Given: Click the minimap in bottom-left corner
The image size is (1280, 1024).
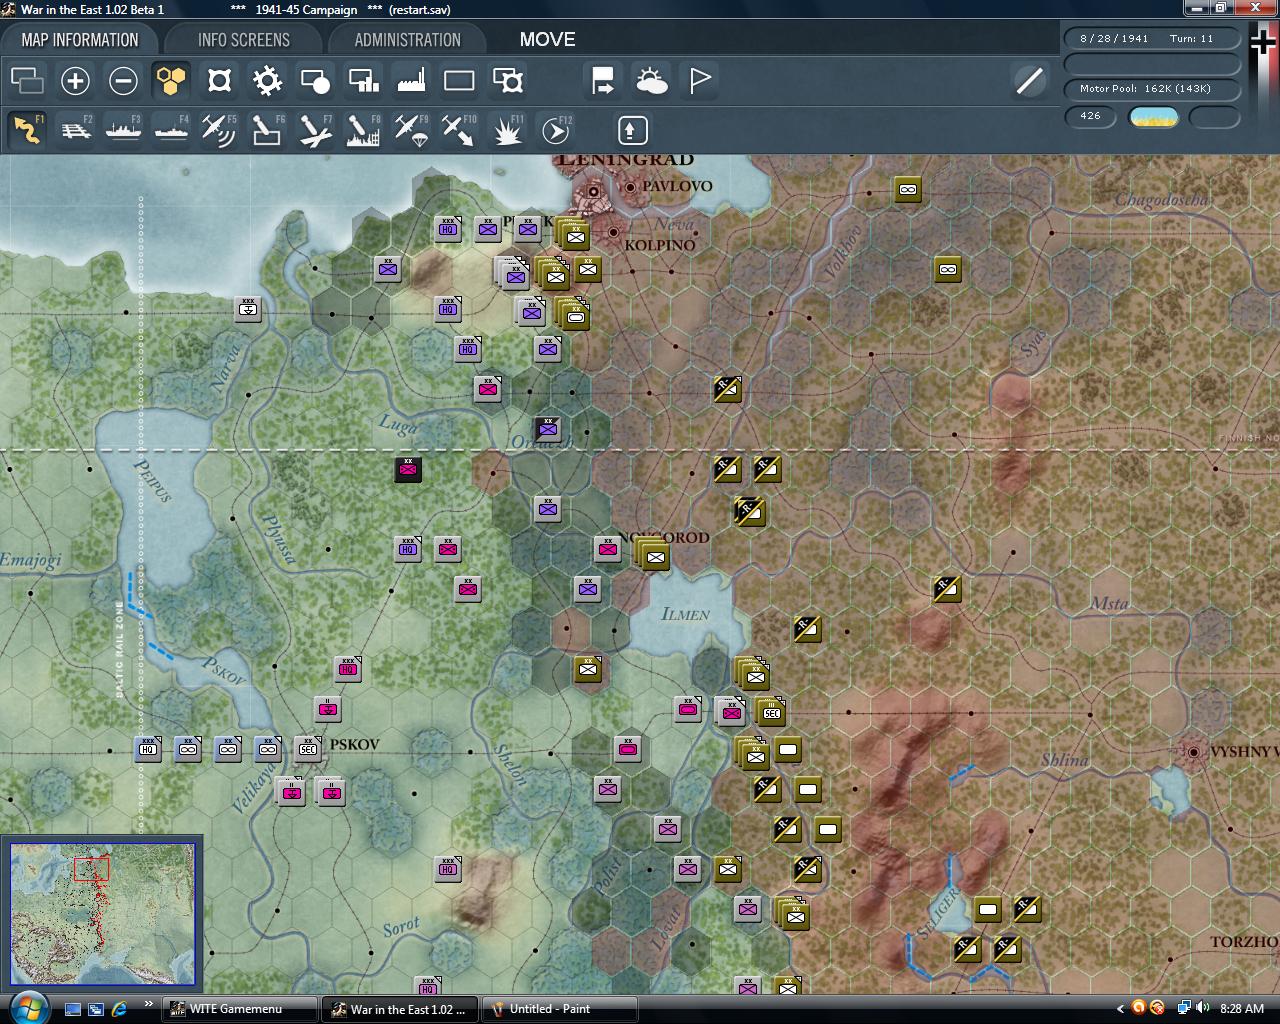Looking at the screenshot, I should [x=103, y=914].
